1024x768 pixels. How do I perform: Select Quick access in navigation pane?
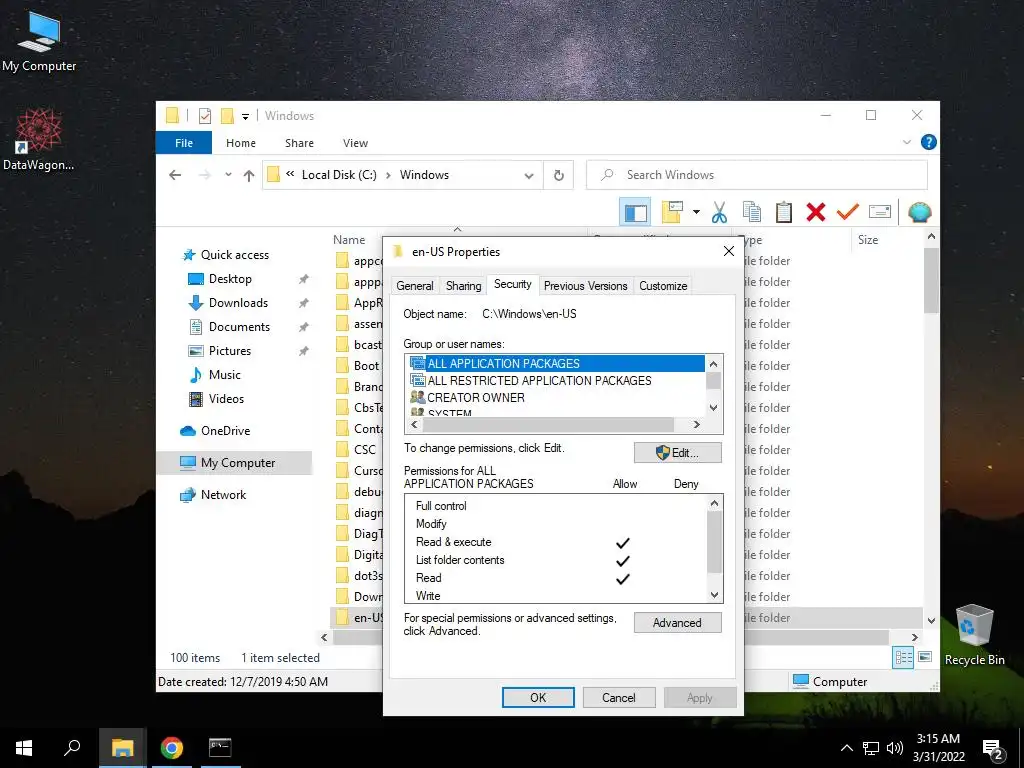pos(234,255)
